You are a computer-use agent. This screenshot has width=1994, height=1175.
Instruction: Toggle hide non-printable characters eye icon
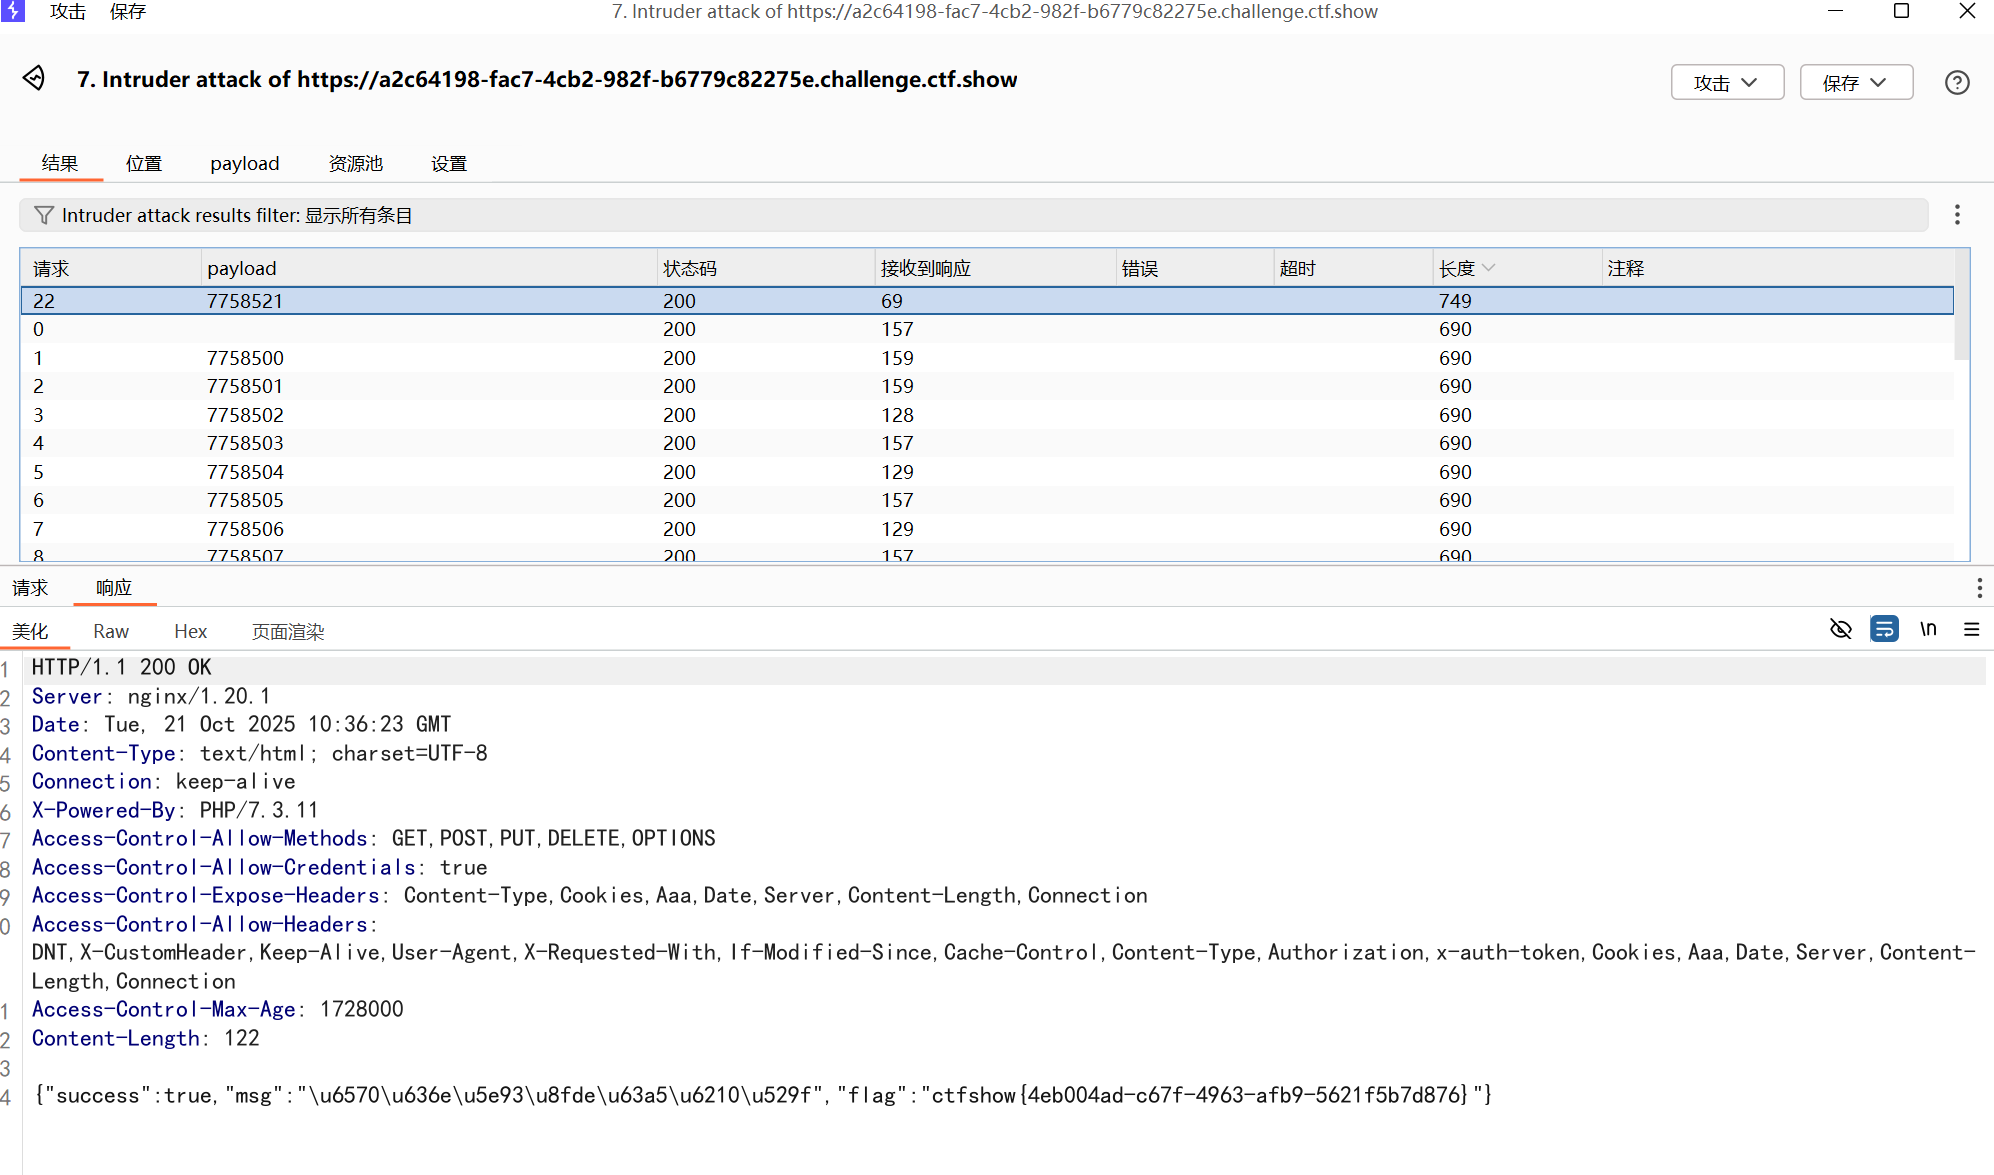click(x=1840, y=629)
